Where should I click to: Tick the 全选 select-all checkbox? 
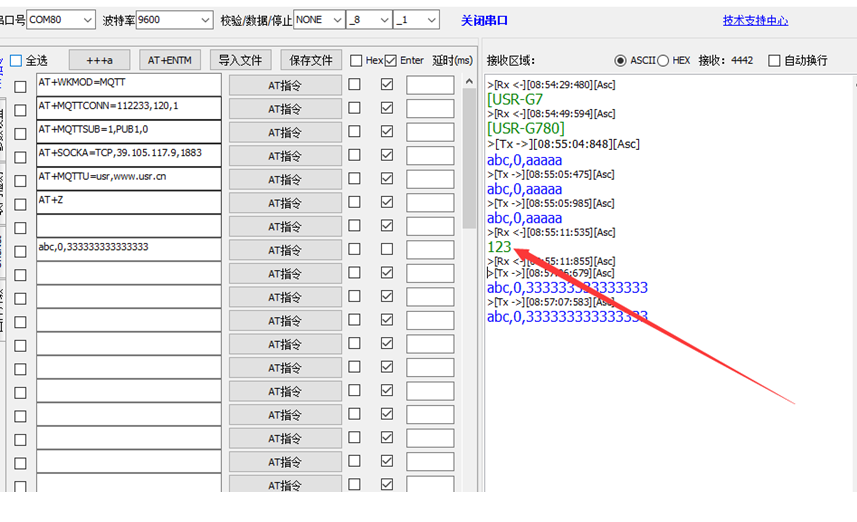click(16, 61)
